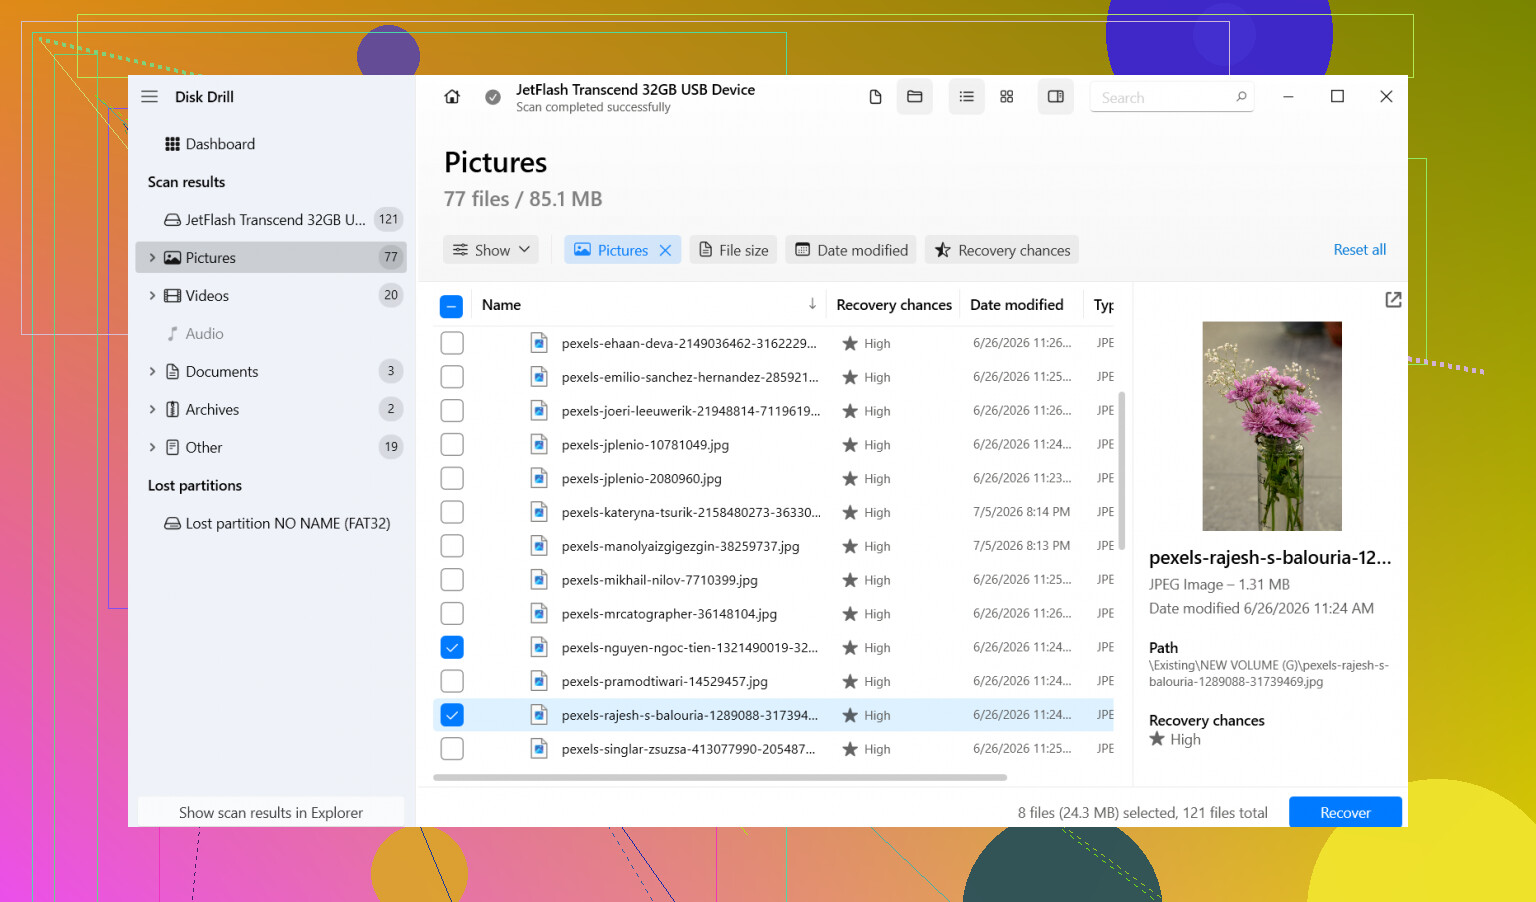Expand the Documents tree item
The width and height of the screenshot is (1536, 902).
pos(152,372)
